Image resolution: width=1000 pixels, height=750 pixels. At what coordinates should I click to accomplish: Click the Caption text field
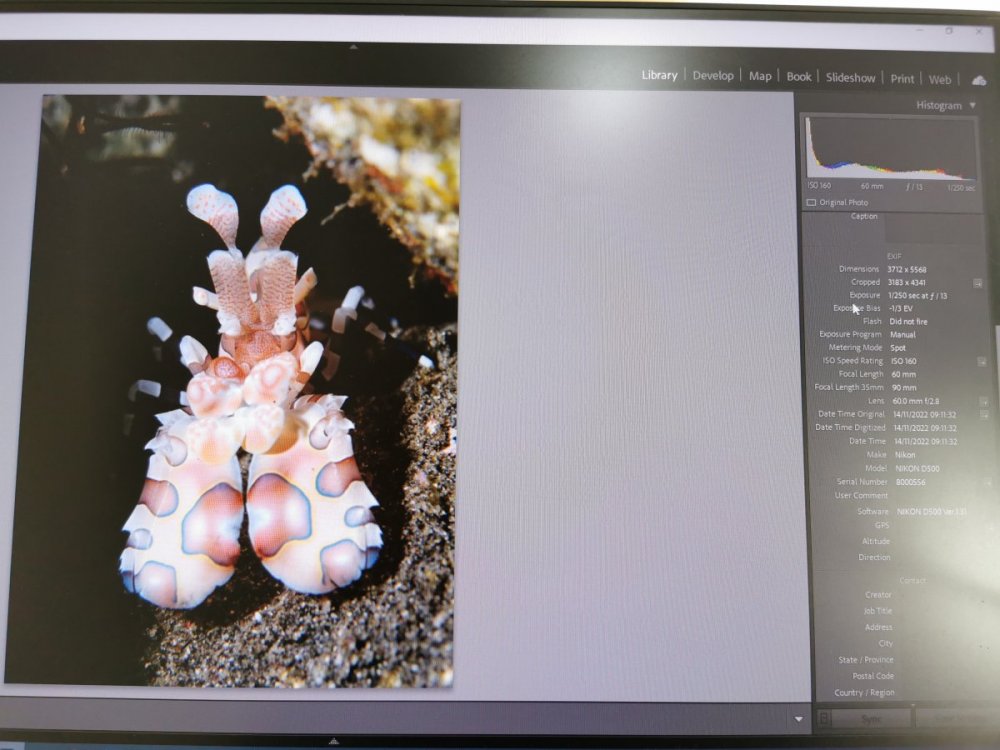[934, 229]
